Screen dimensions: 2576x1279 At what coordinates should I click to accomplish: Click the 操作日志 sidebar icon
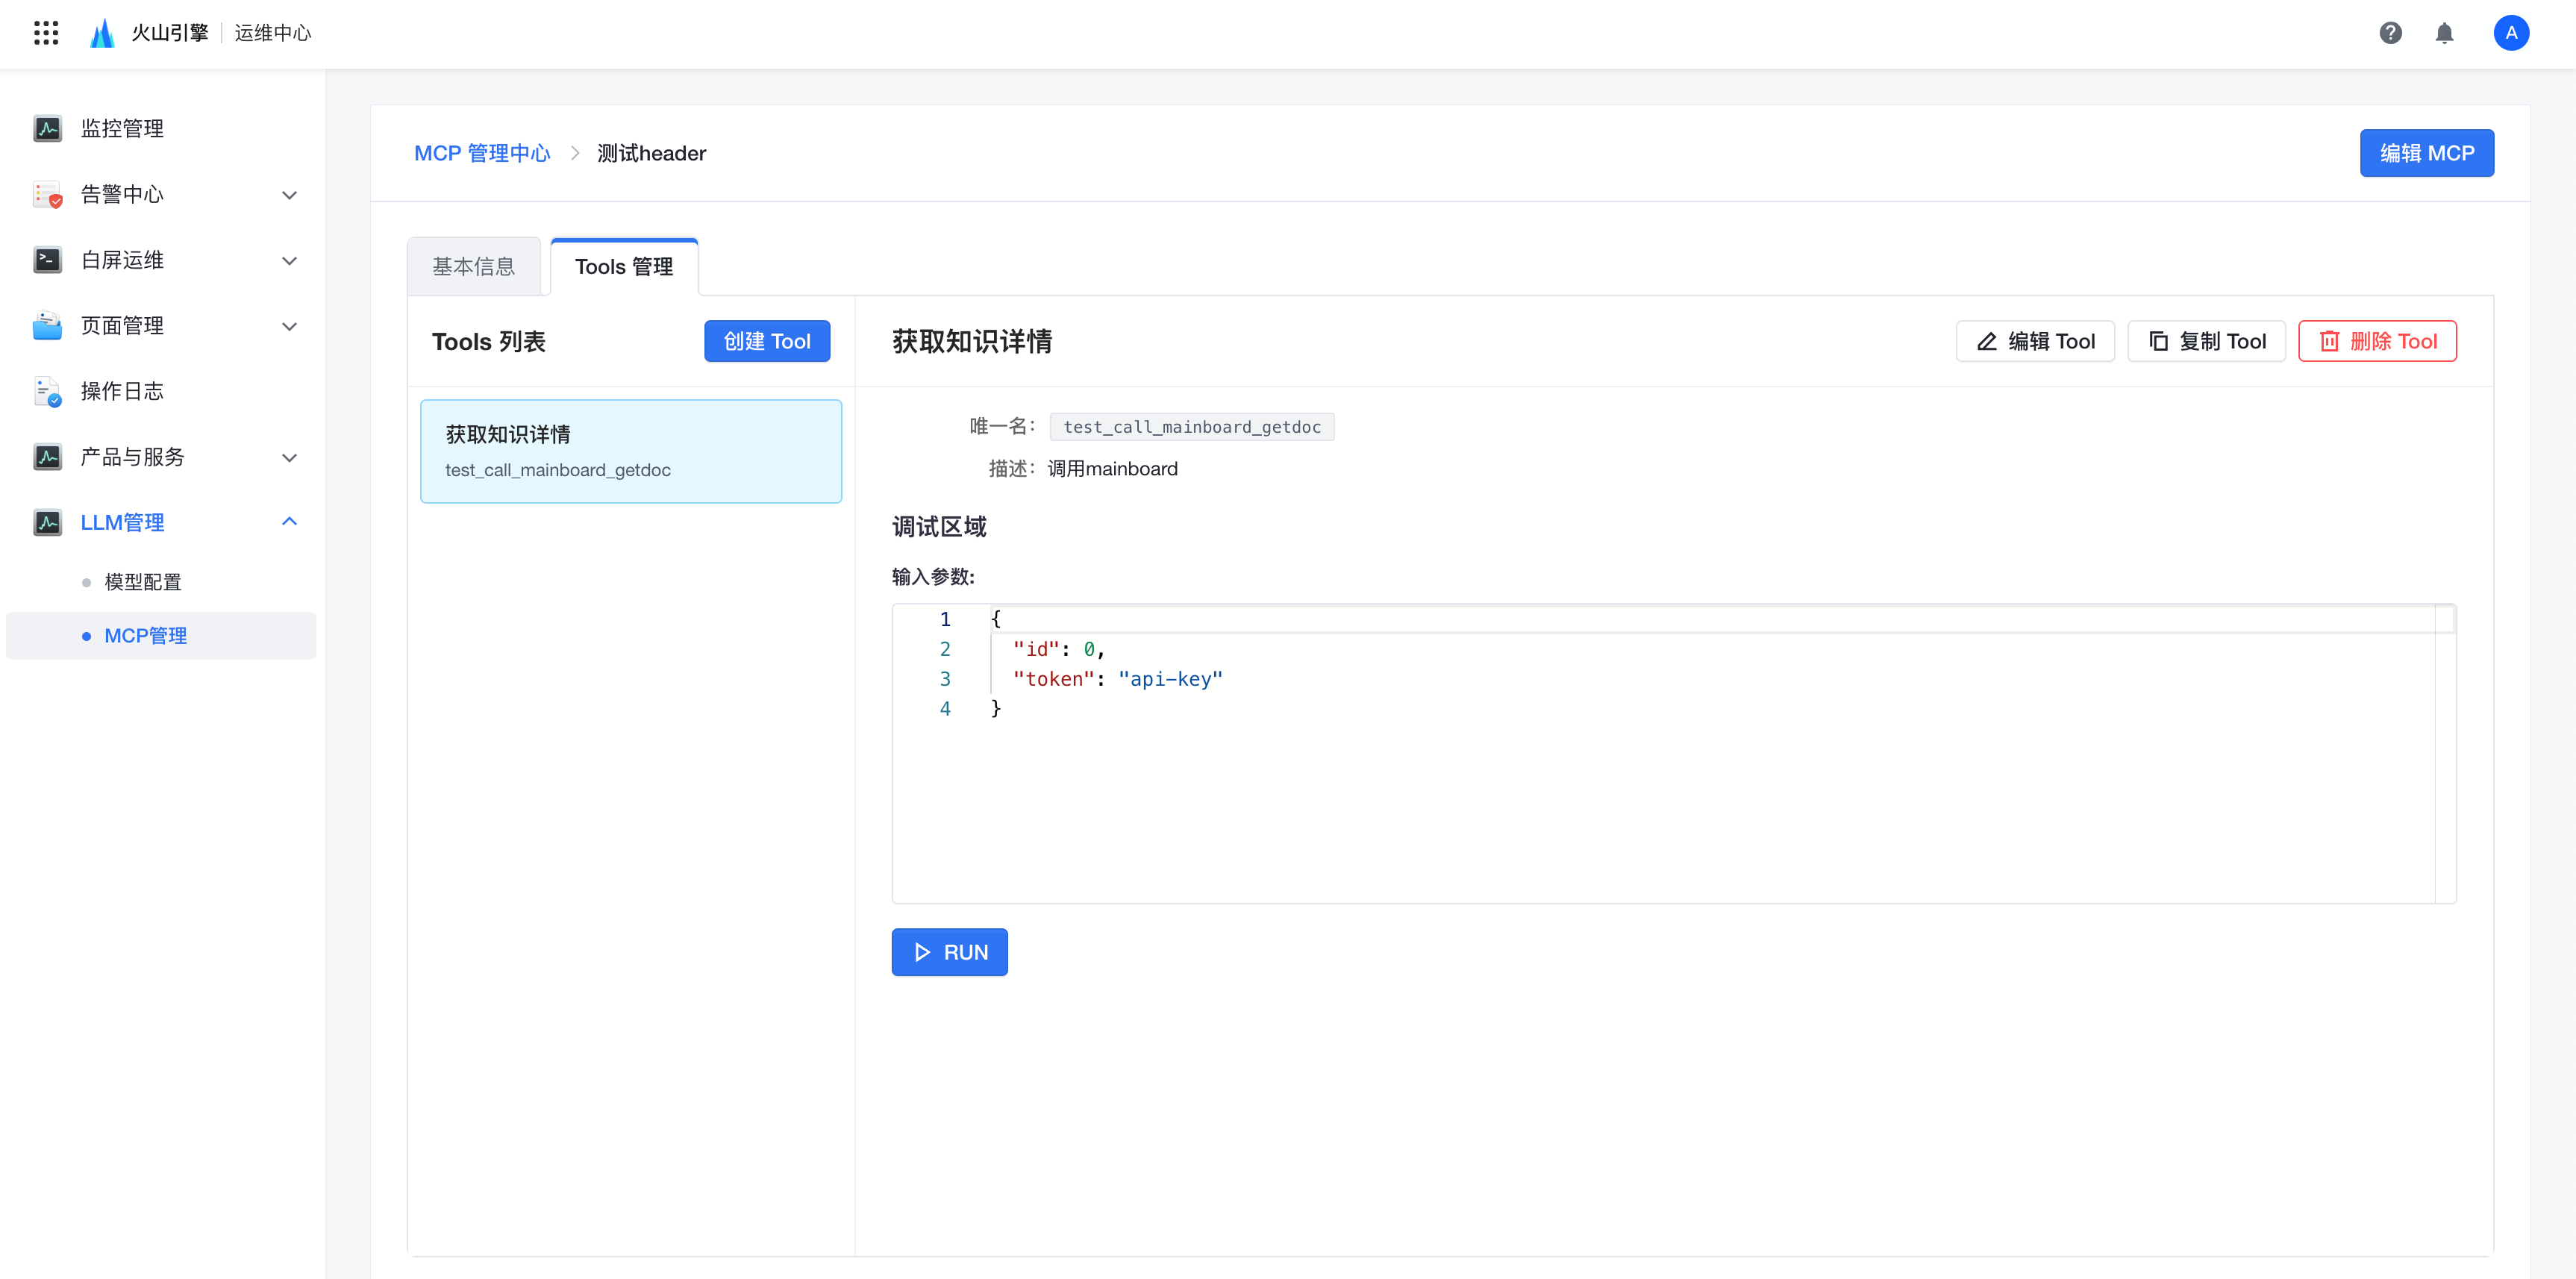pyautogui.click(x=47, y=391)
